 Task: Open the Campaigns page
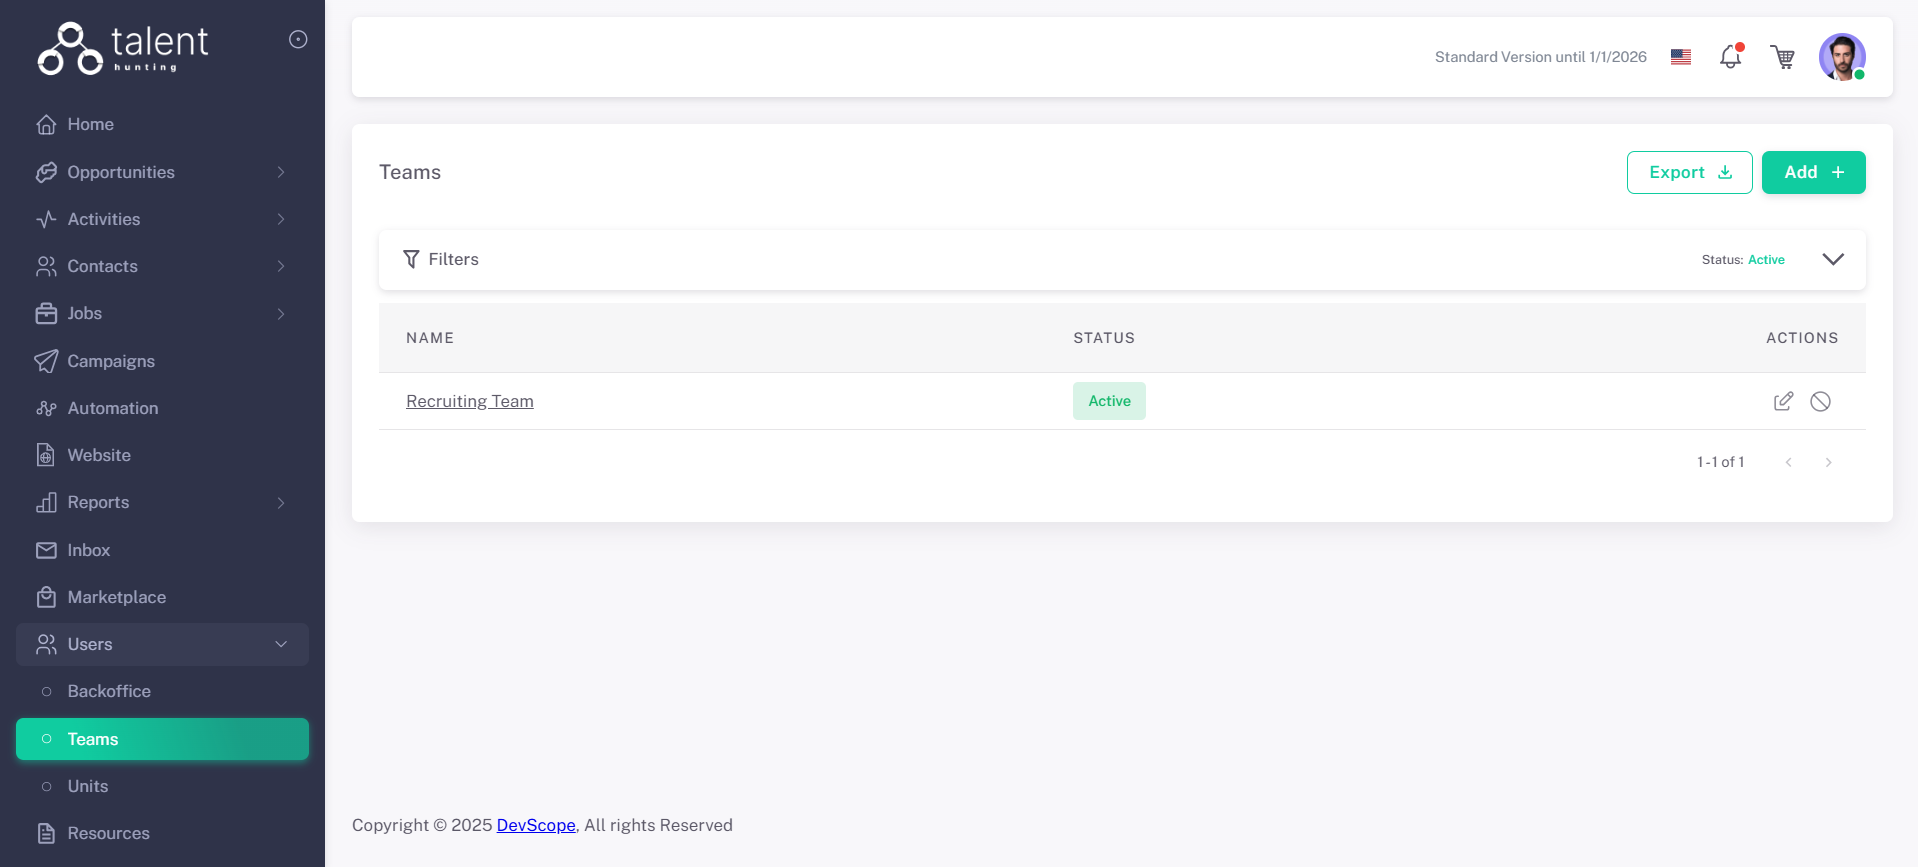click(111, 361)
